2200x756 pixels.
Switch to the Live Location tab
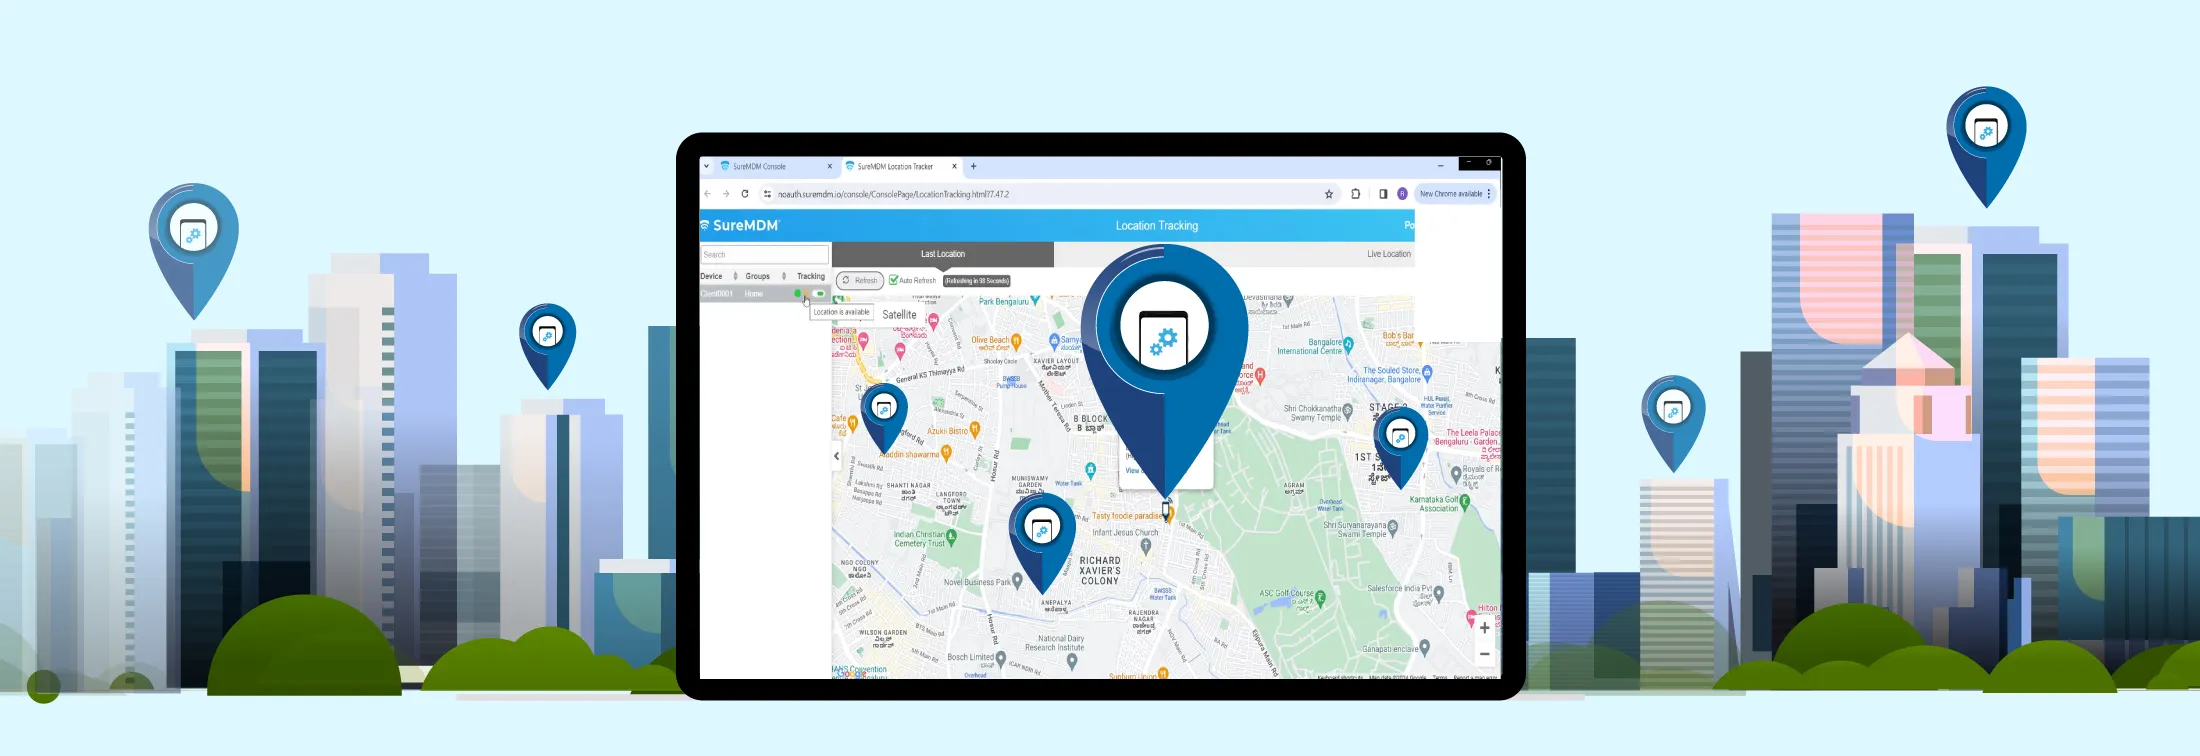[x=1389, y=254]
